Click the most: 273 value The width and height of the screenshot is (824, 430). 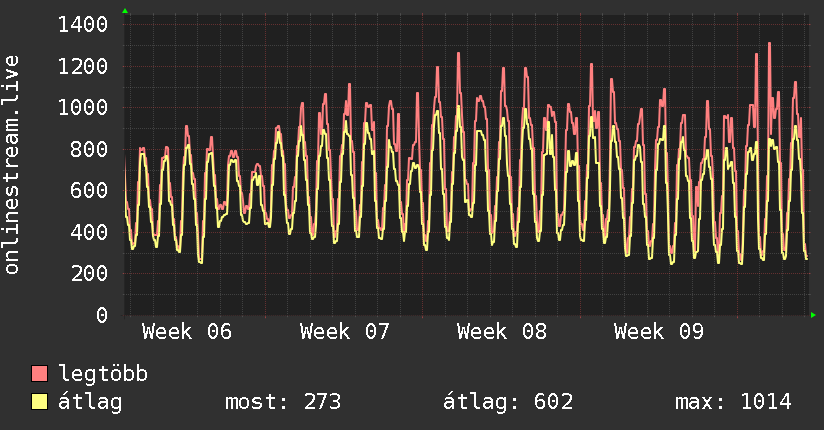pos(283,402)
